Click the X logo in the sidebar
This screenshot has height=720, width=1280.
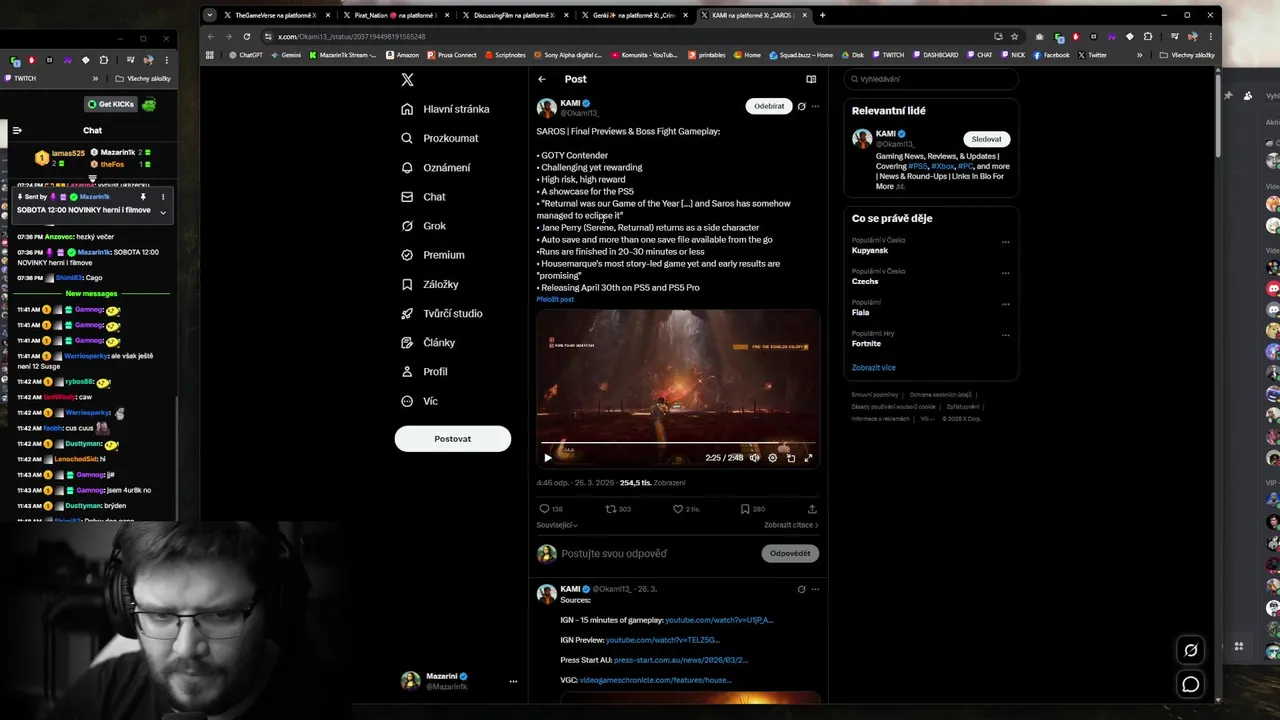coord(407,80)
